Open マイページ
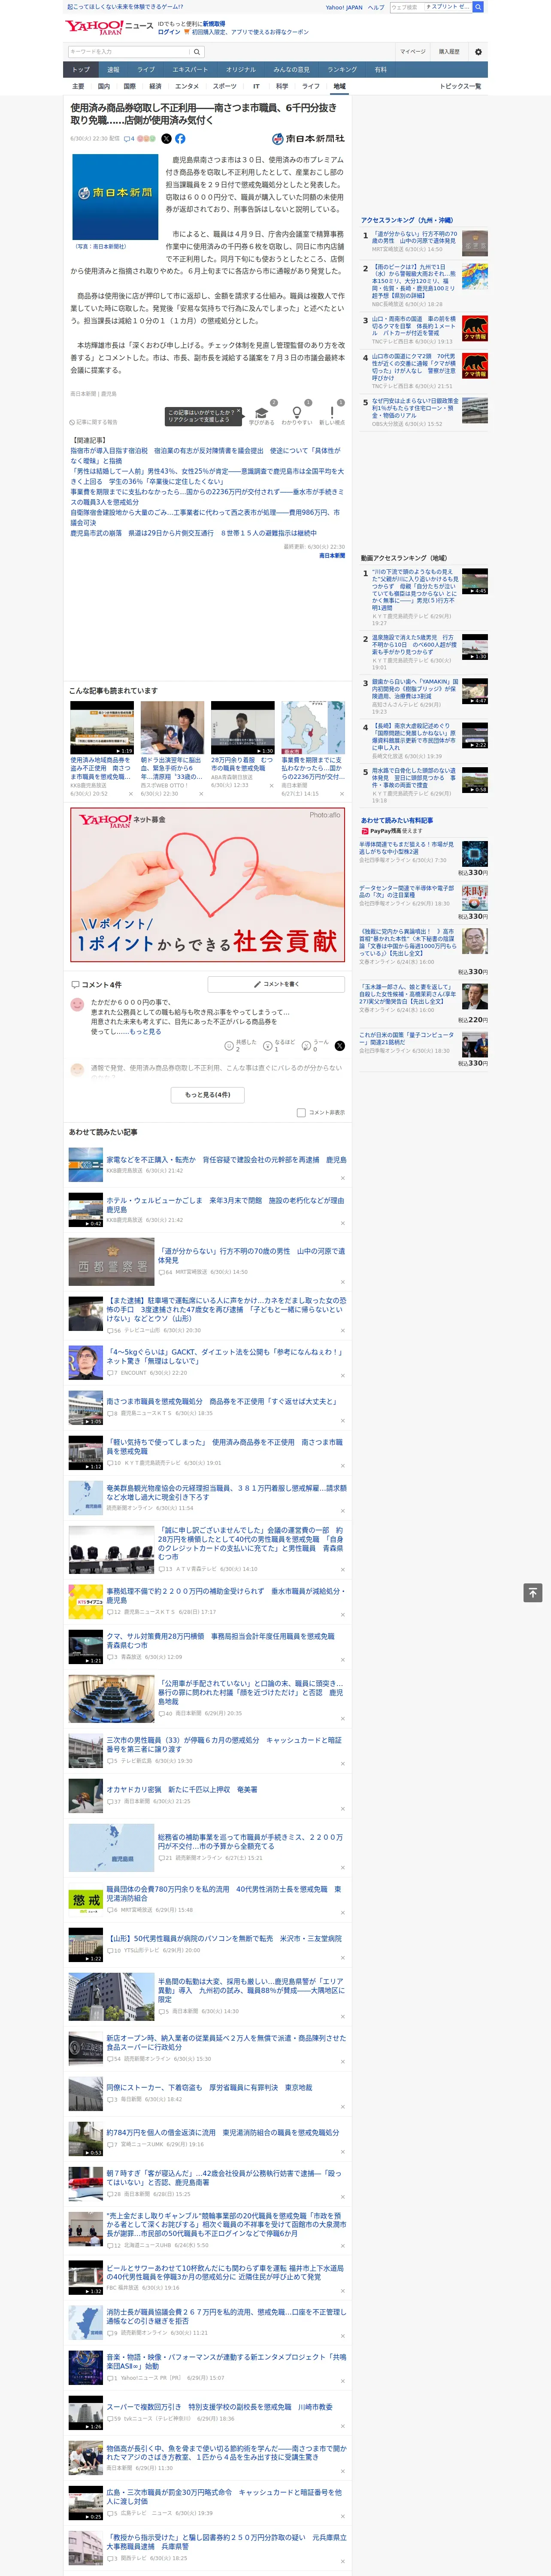551x2576 pixels. (x=413, y=52)
